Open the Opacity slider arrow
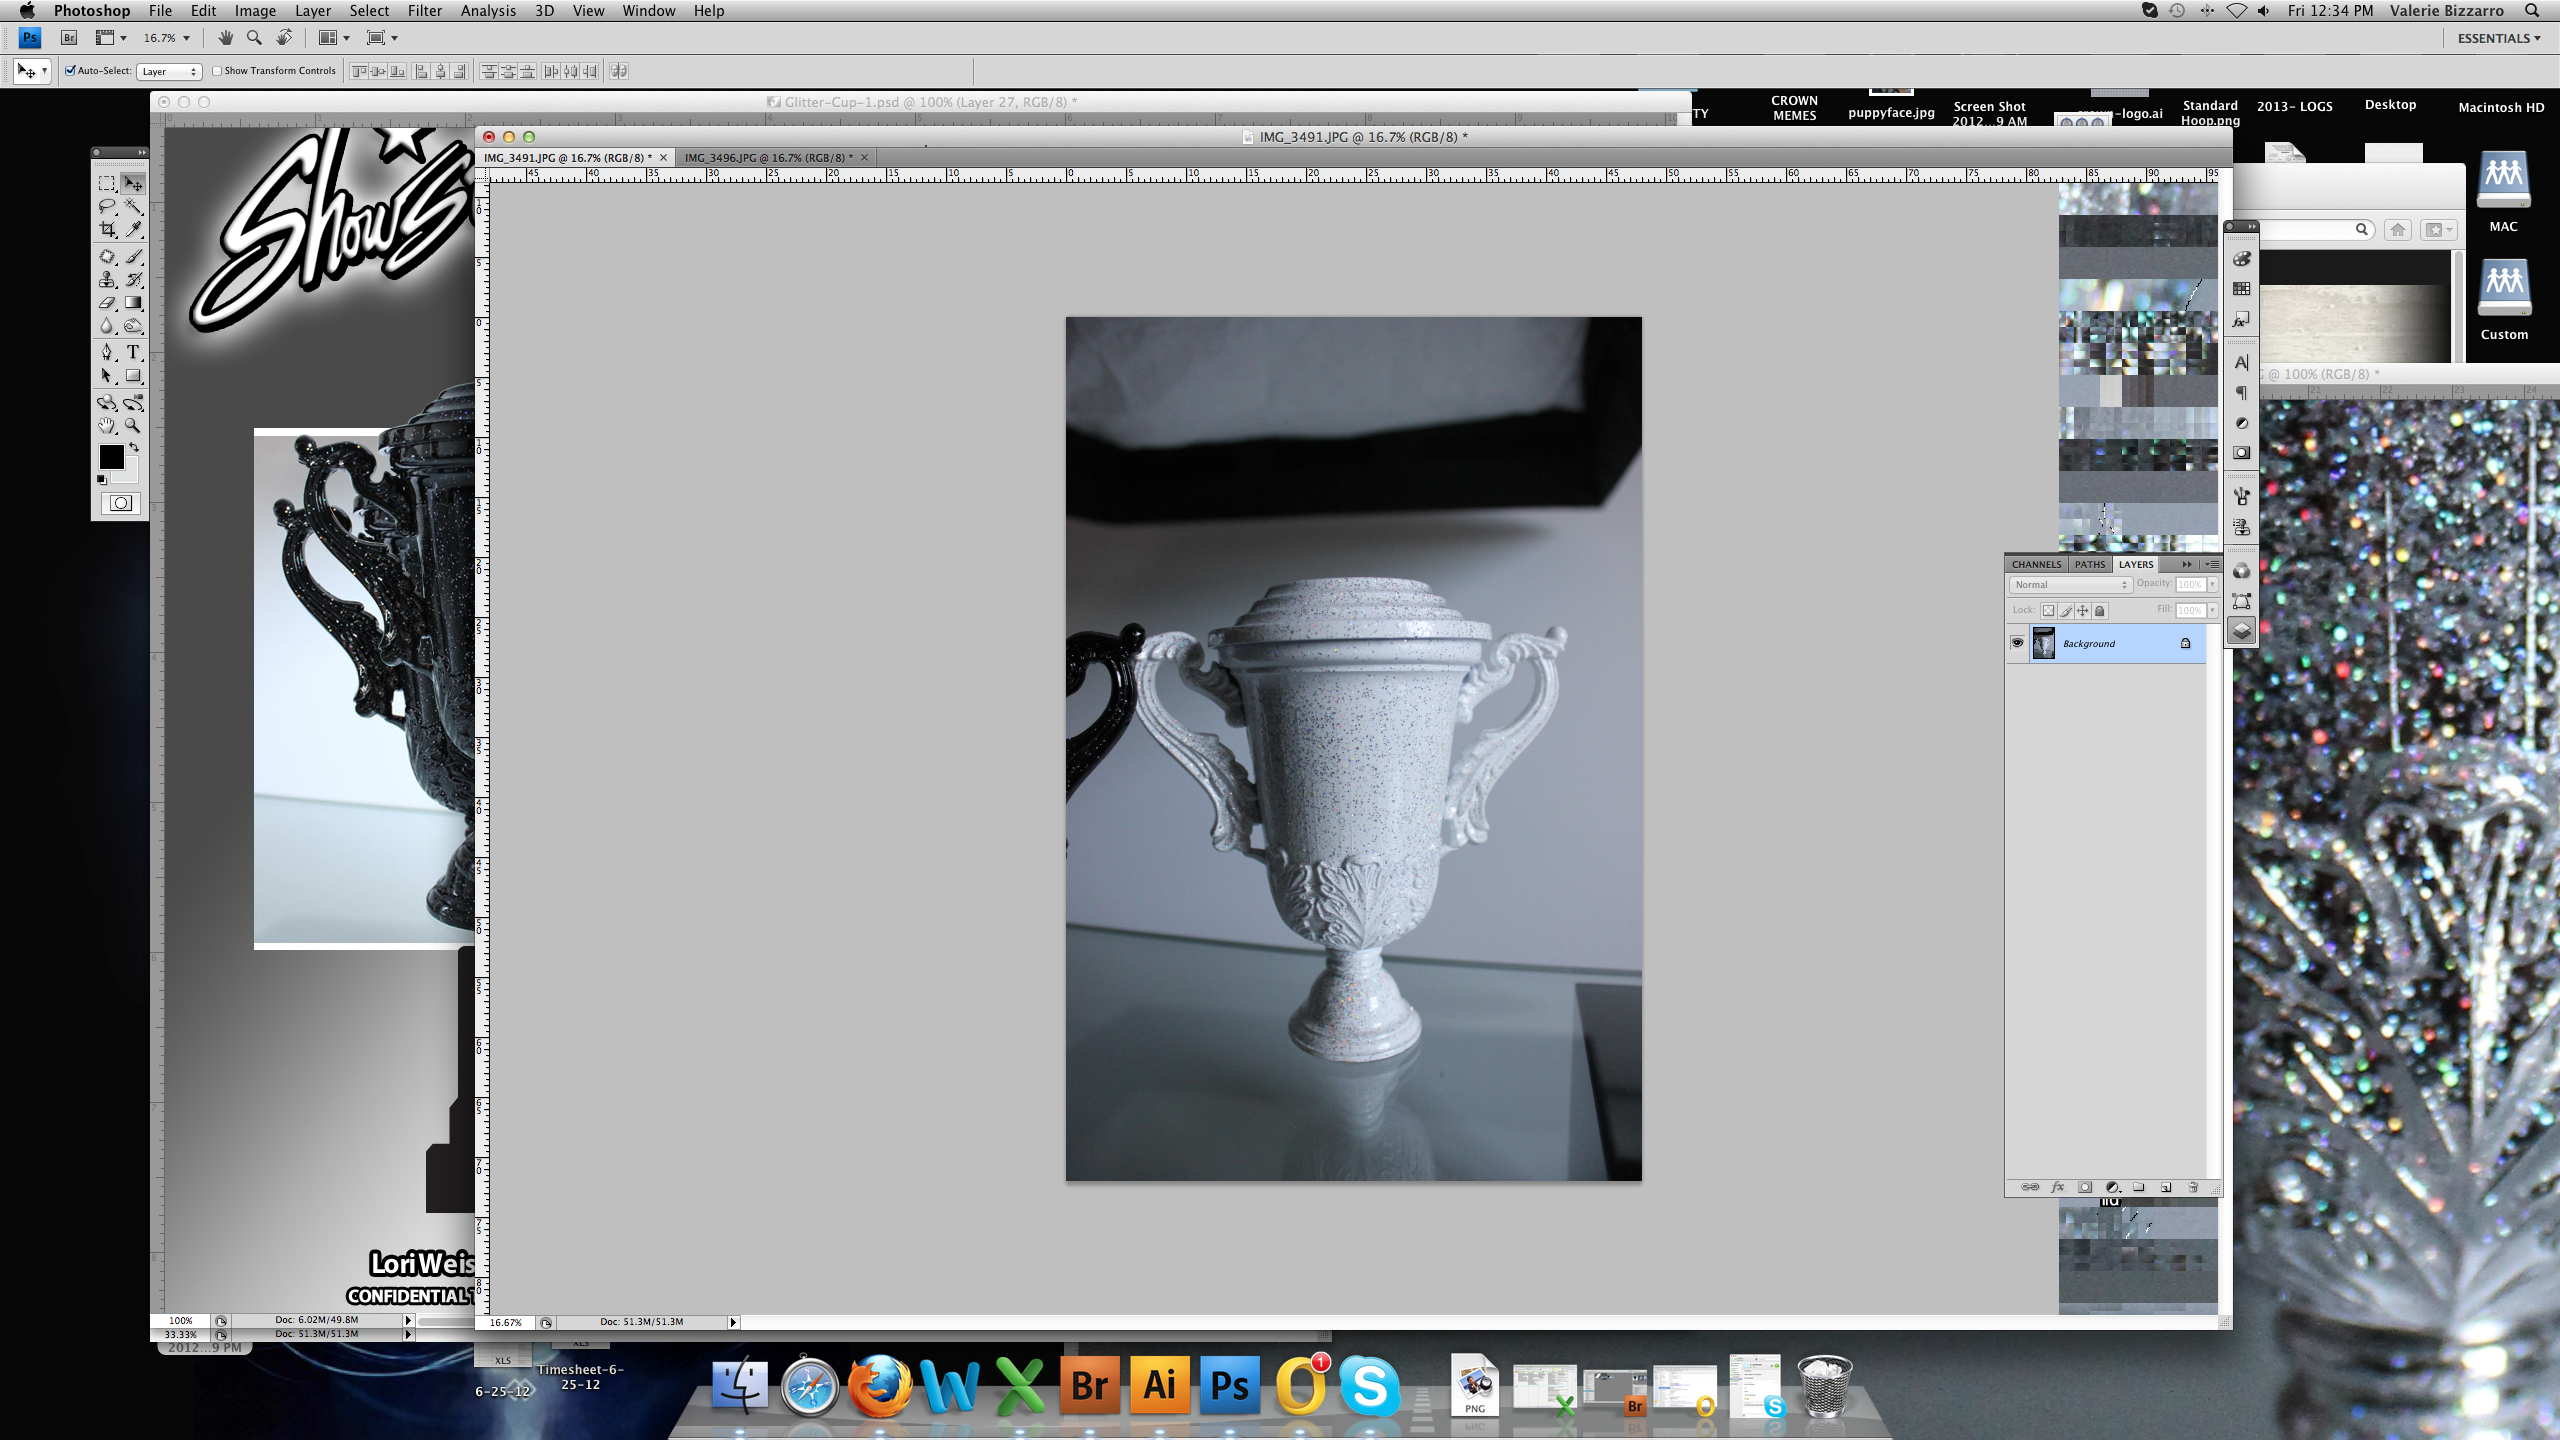Screen dimensions: 2560x1440 2212,584
